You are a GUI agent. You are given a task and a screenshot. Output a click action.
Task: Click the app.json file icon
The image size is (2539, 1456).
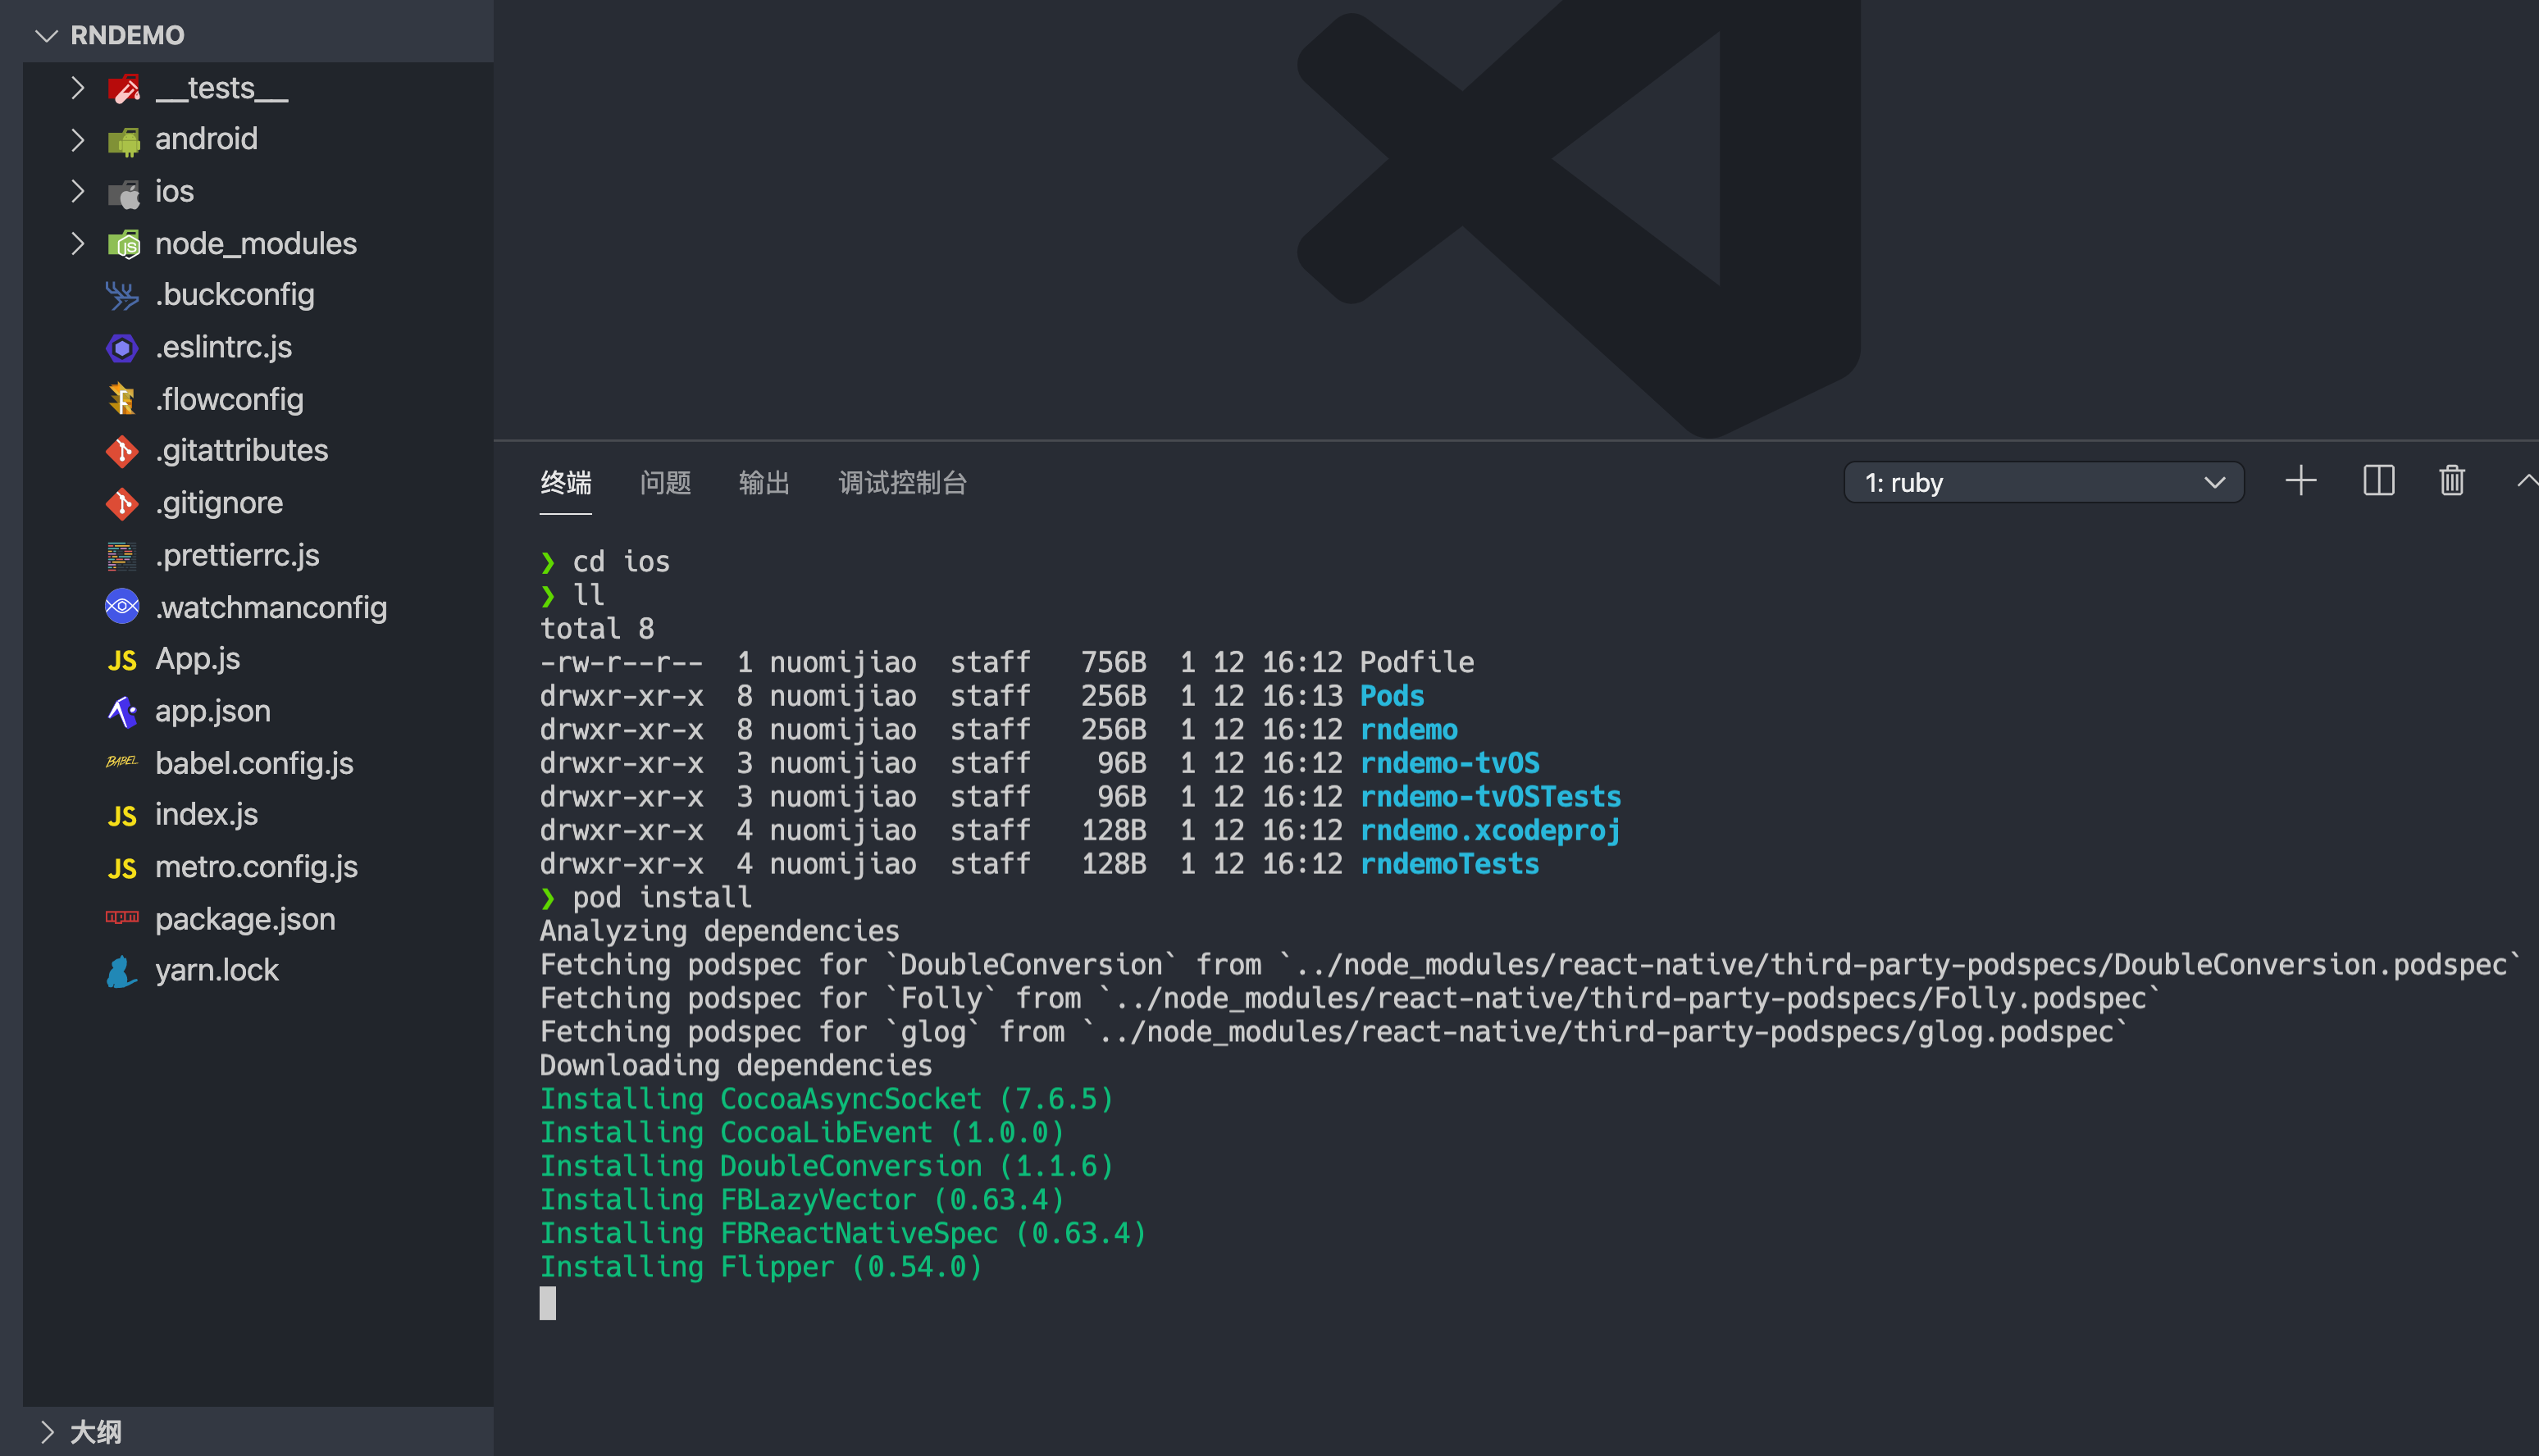[x=122, y=712]
